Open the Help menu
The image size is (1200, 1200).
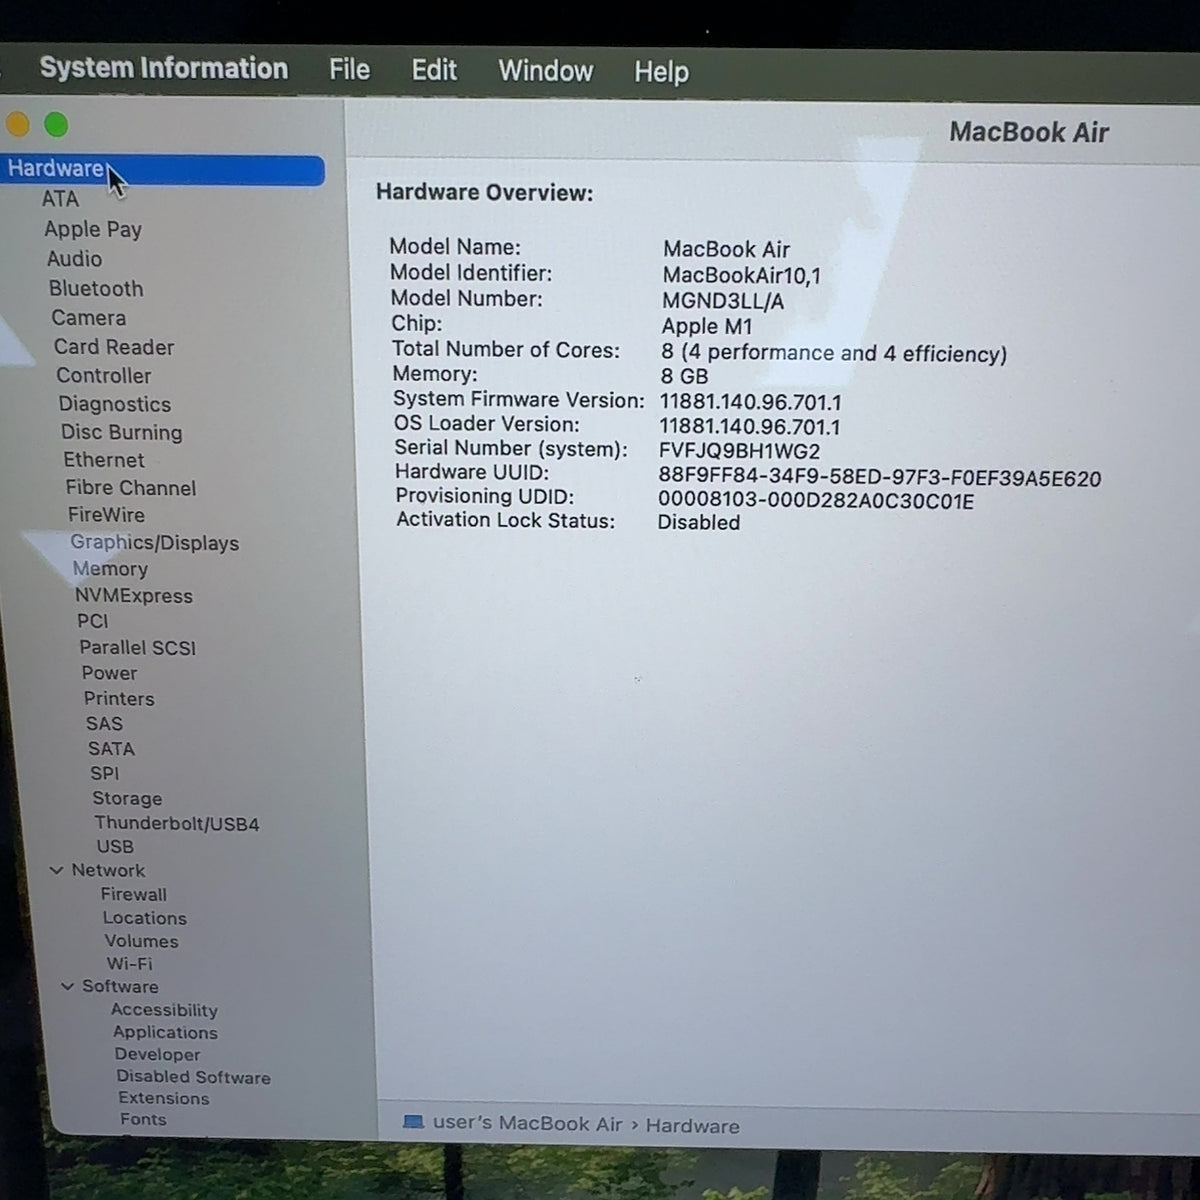pos(661,72)
